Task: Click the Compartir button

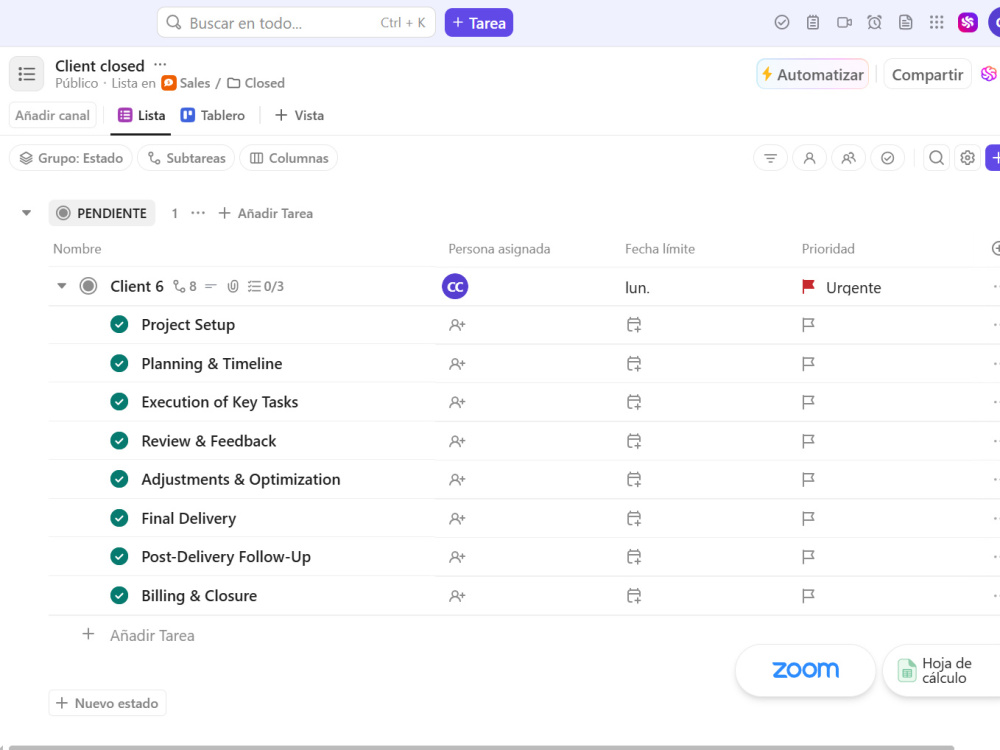Action: 927,75
